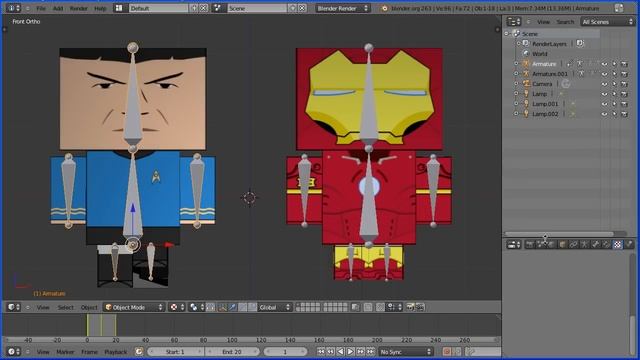Collapse the Scene tree in outliner
This screenshot has height=360, width=640.
coord(508,34)
